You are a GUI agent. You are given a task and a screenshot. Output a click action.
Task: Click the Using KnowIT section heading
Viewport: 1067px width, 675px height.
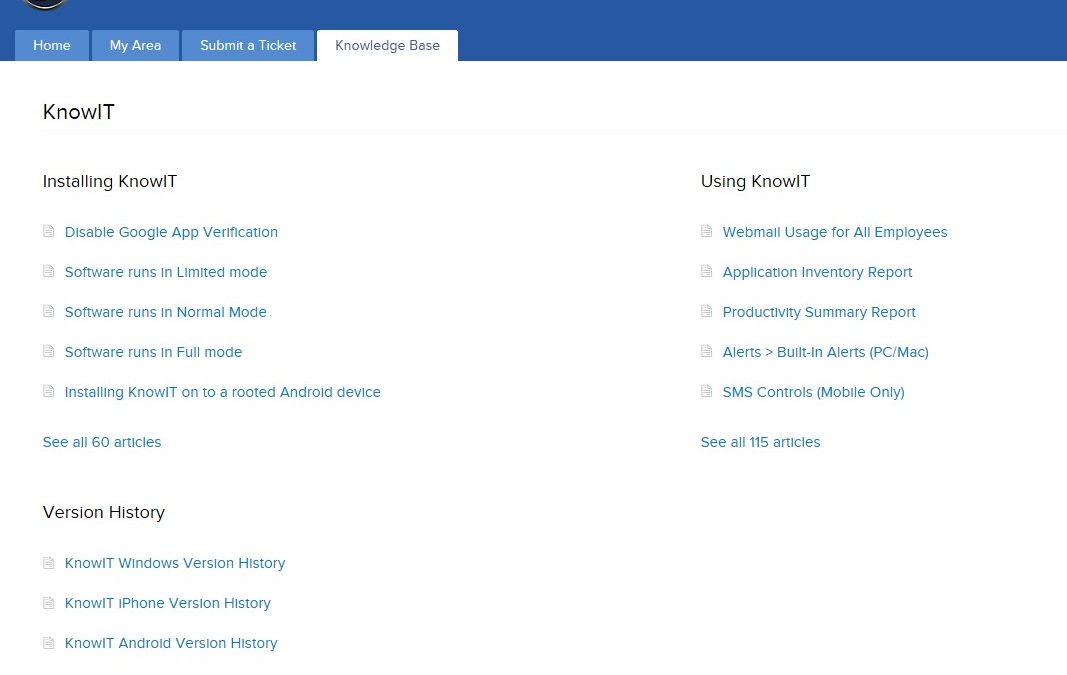(755, 182)
